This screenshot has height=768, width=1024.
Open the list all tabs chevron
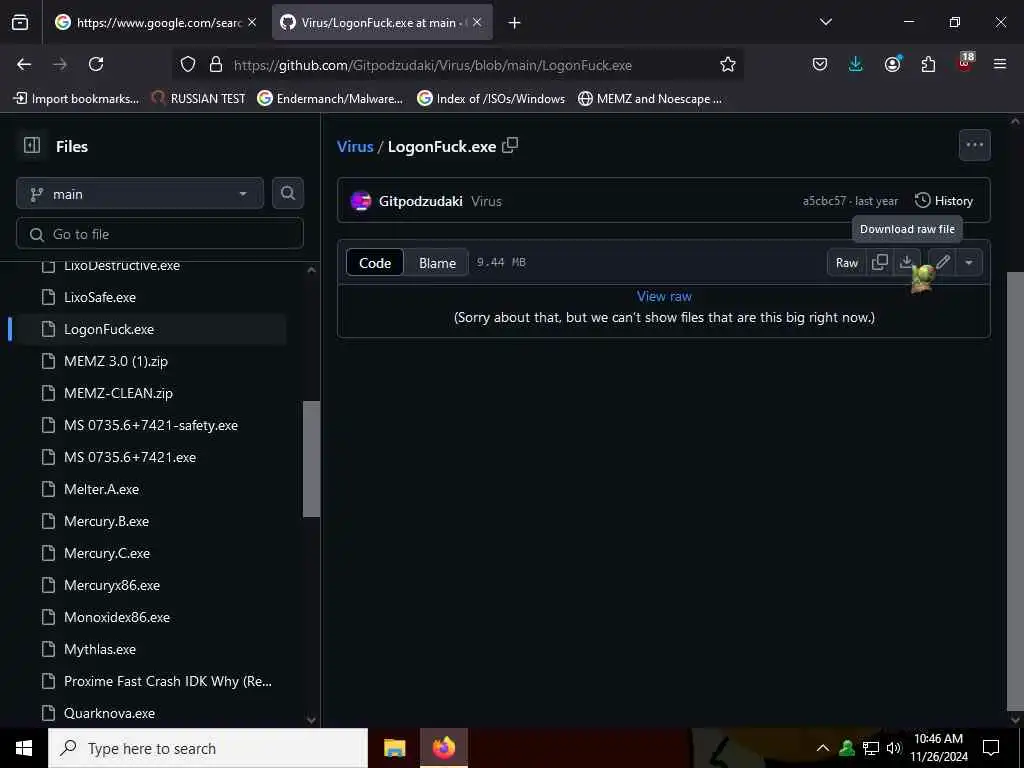[x=825, y=22]
